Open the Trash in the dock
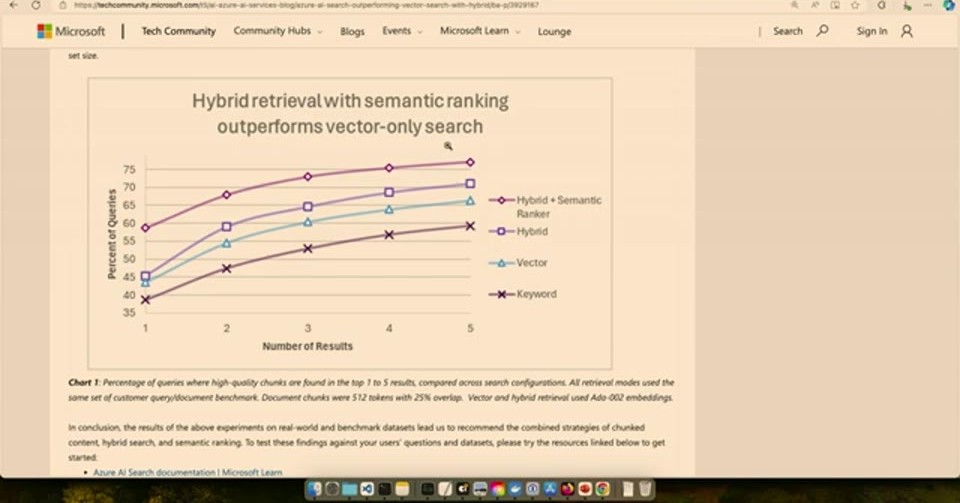This screenshot has height=503, width=960. click(x=645, y=488)
